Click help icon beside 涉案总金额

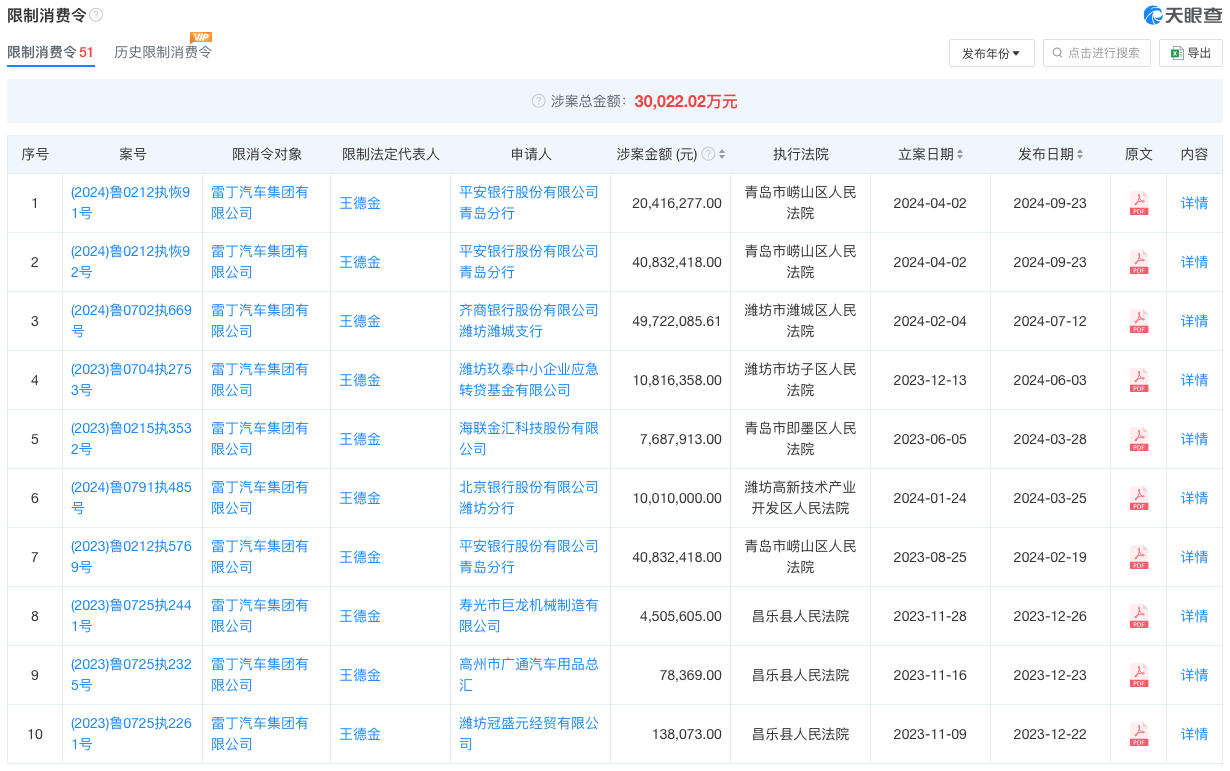pyautogui.click(x=538, y=101)
